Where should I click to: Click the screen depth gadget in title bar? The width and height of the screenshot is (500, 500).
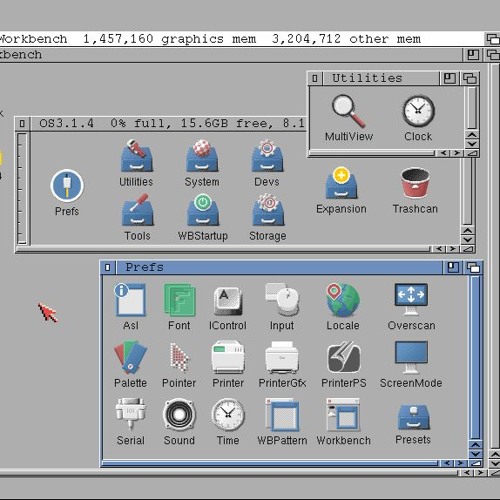pos(493,39)
